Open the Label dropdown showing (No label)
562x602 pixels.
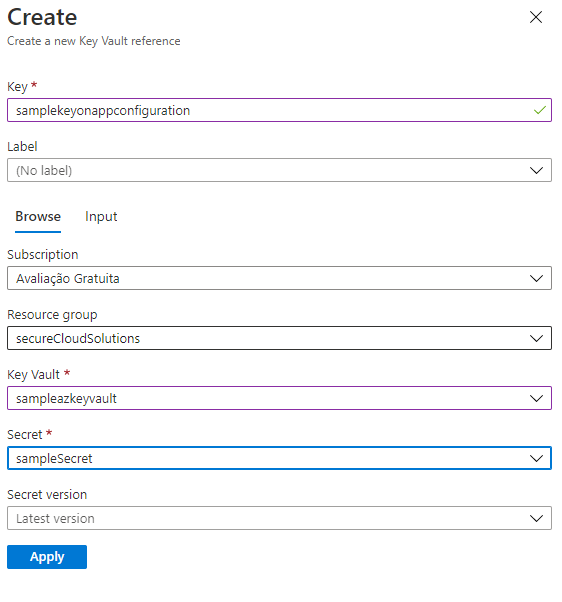(279, 170)
